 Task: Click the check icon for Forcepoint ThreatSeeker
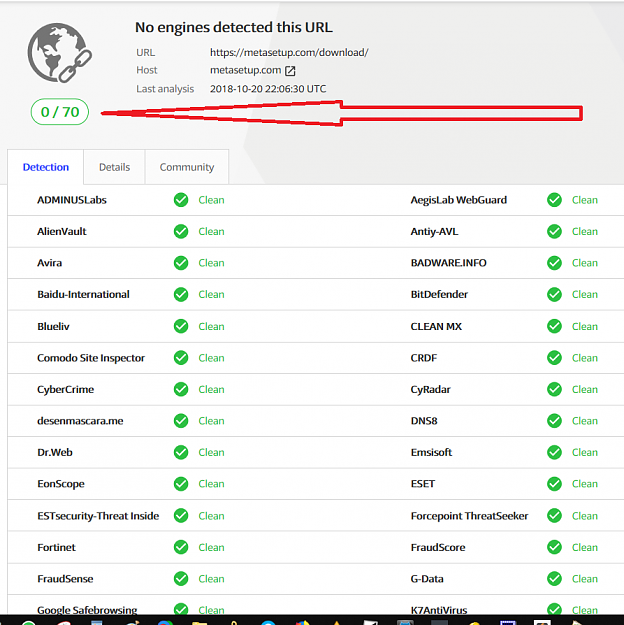click(x=554, y=516)
